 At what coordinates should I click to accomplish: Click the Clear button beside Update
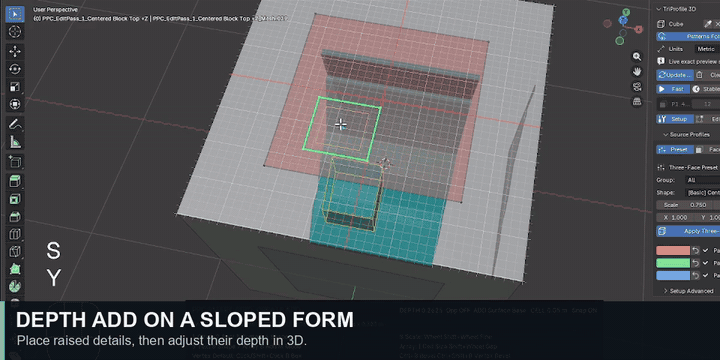click(x=707, y=75)
